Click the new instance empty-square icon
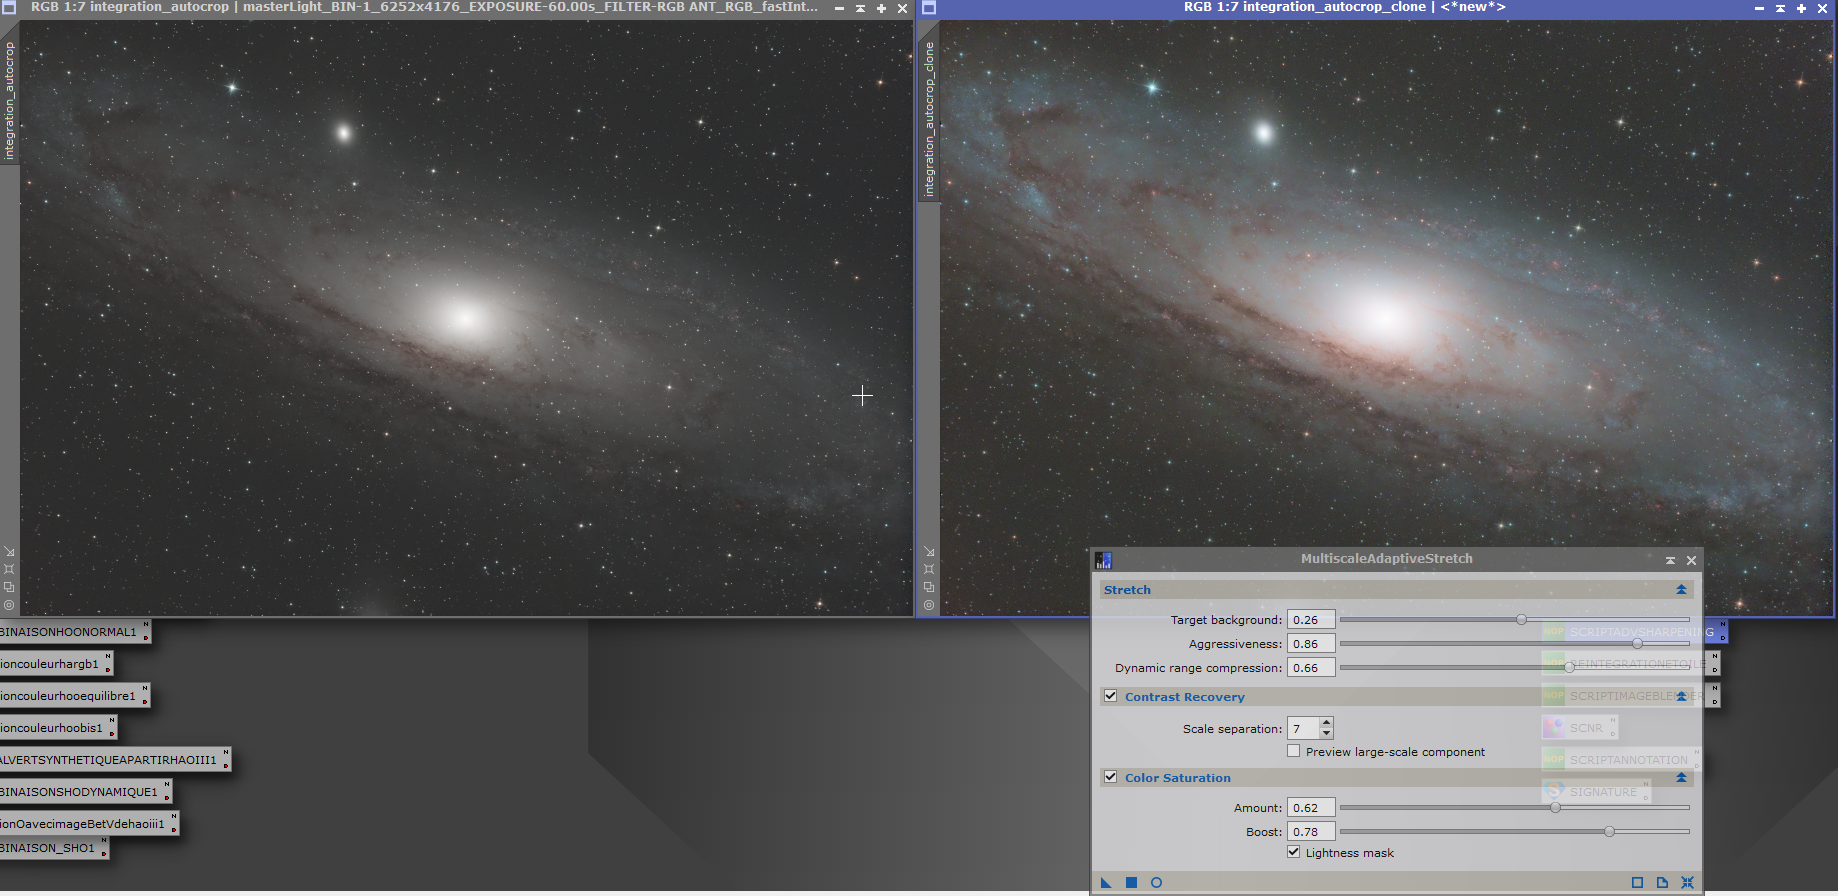The image size is (1838, 896). pyautogui.click(x=1637, y=882)
